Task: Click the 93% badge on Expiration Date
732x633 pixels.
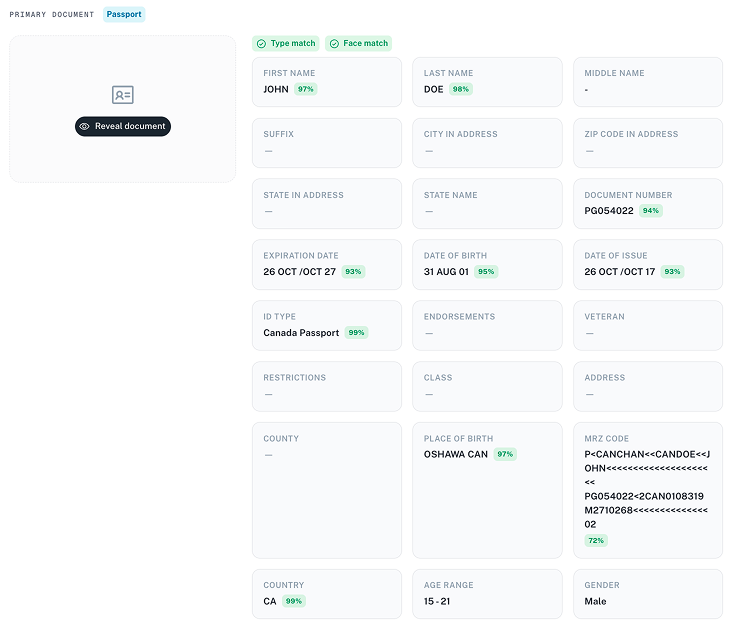Action: point(353,272)
